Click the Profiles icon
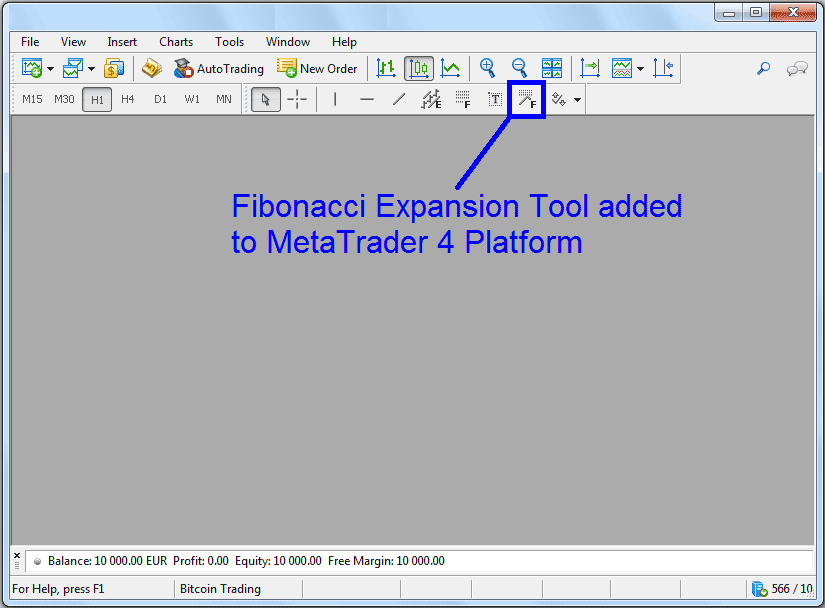This screenshot has width=825, height=608. tap(73, 68)
